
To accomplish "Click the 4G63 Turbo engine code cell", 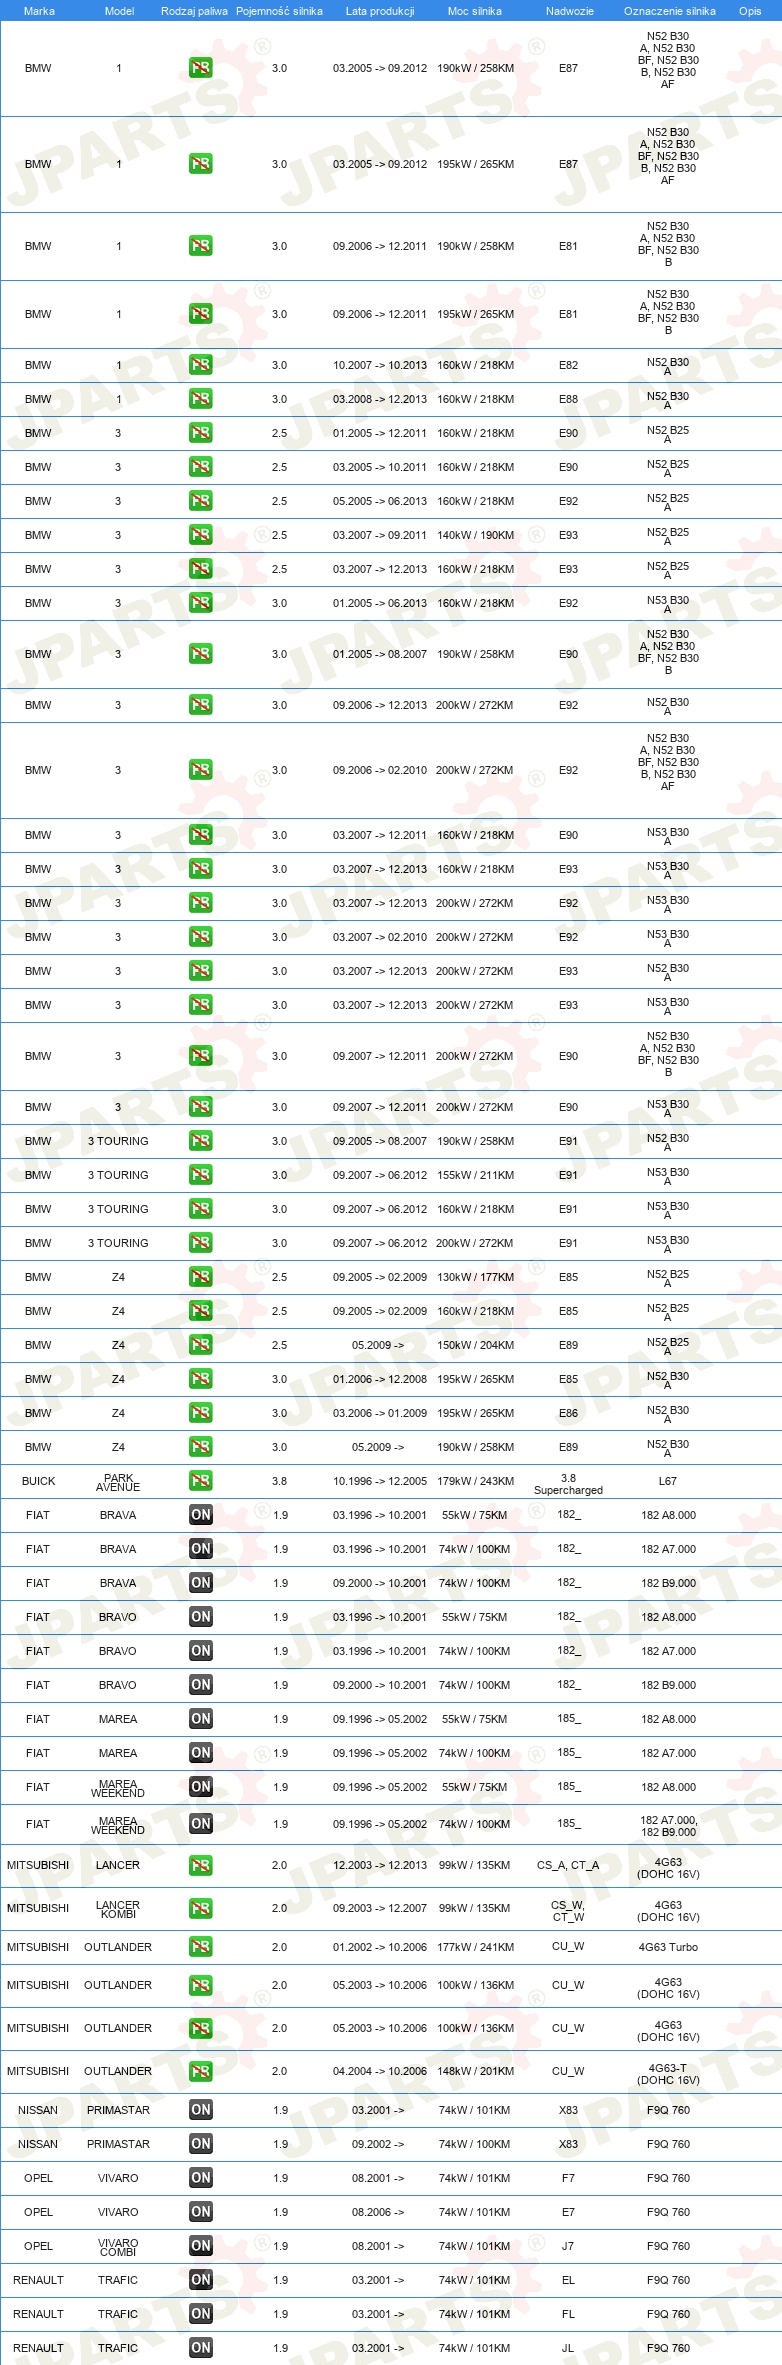I will [x=668, y=1947].
